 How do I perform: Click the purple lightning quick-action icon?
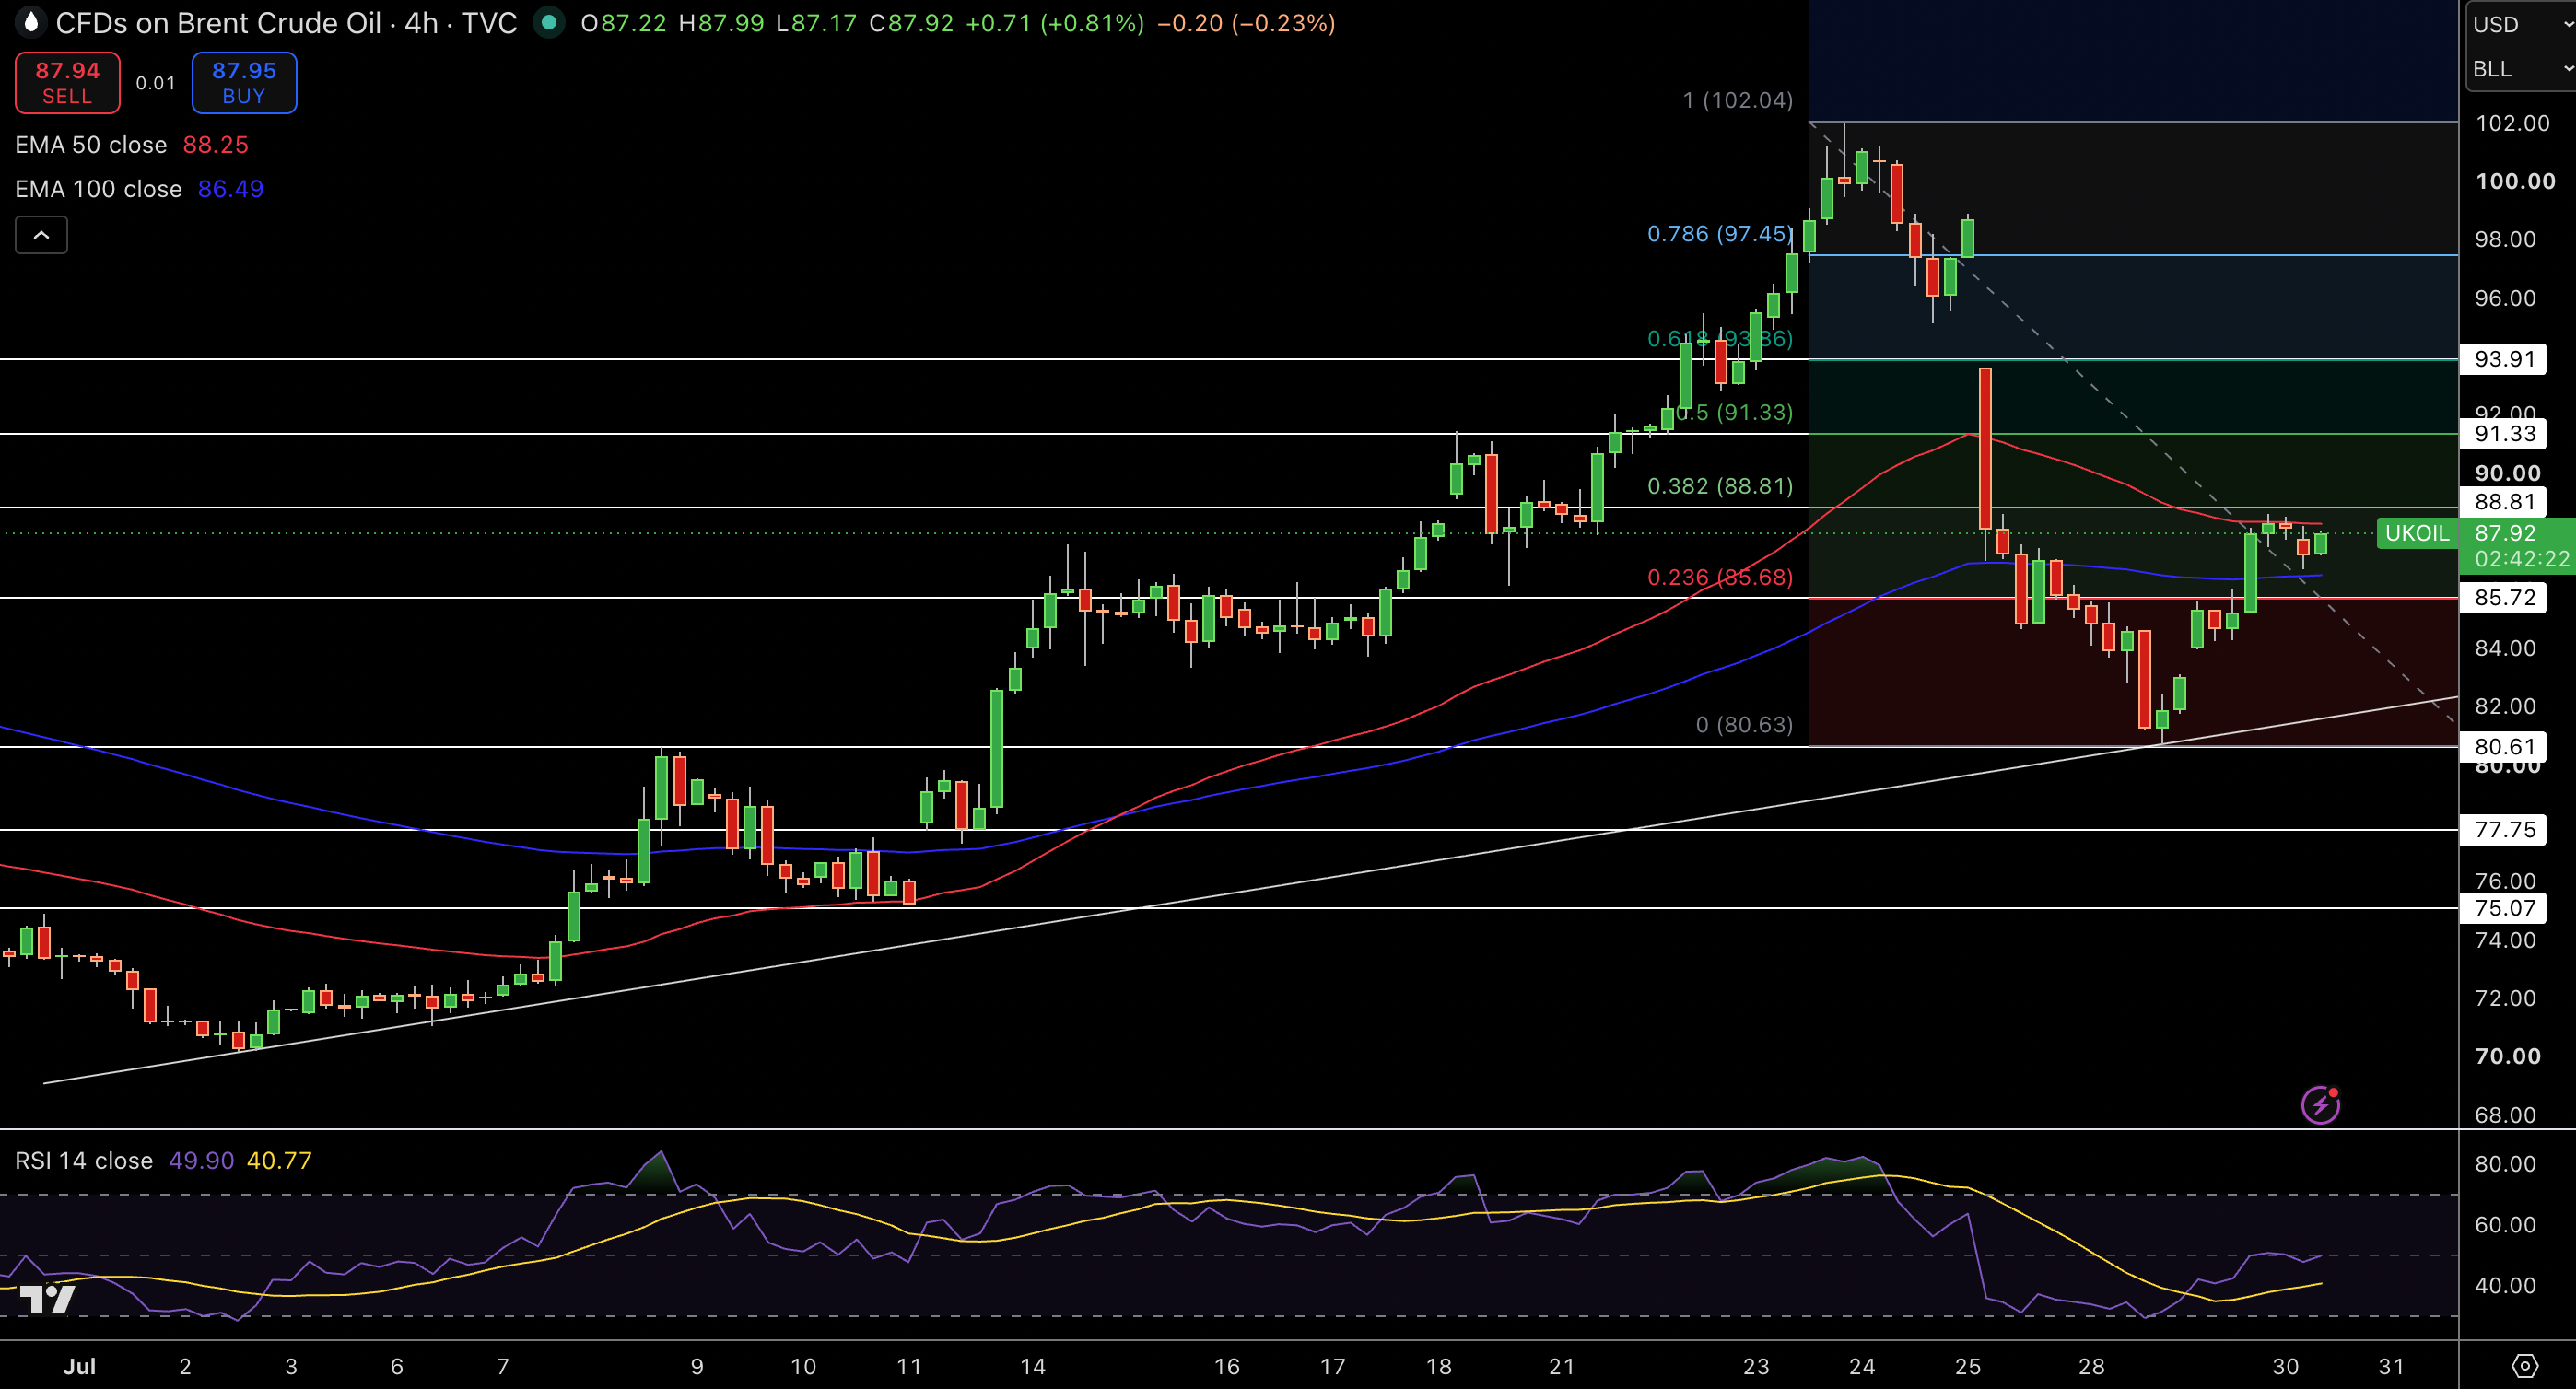click(x=2320, y=1105)
